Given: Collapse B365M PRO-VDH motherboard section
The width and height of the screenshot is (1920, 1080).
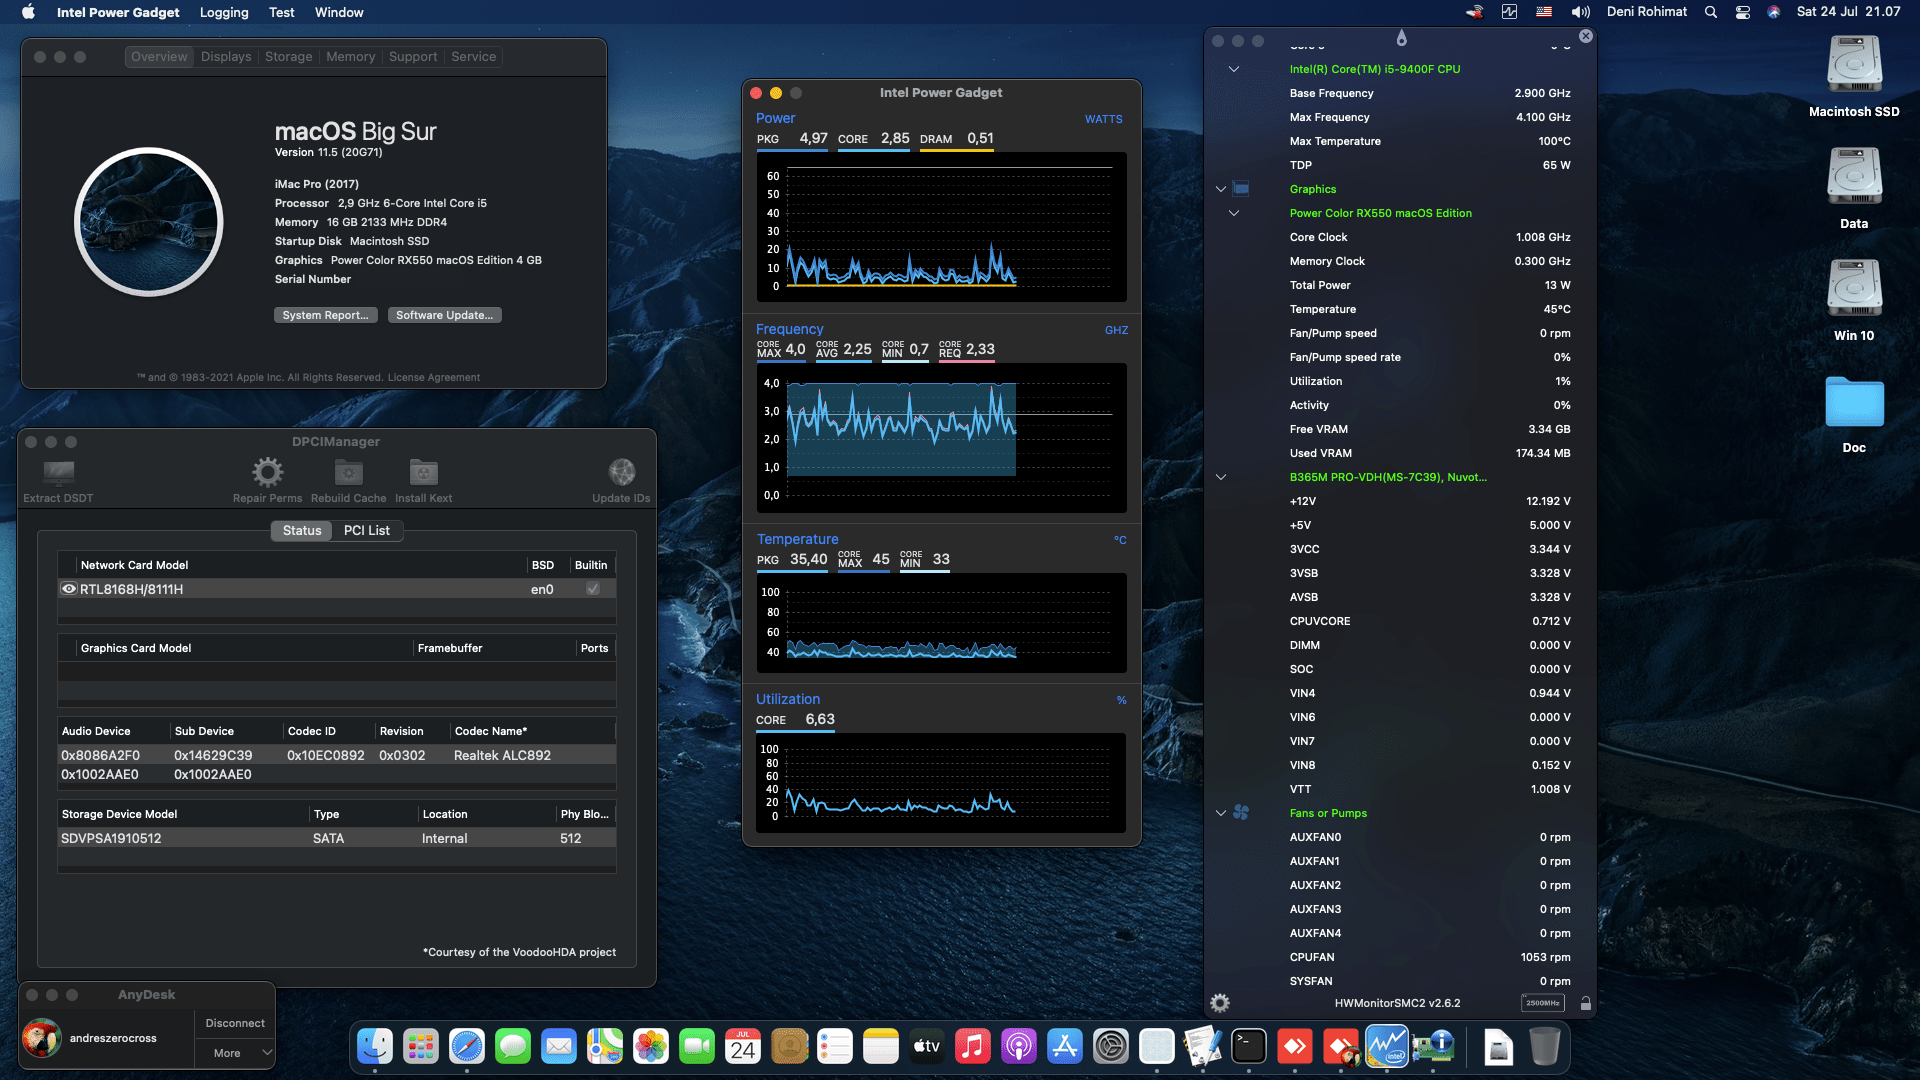Looking at the screenshot, I should (1221, 477).
